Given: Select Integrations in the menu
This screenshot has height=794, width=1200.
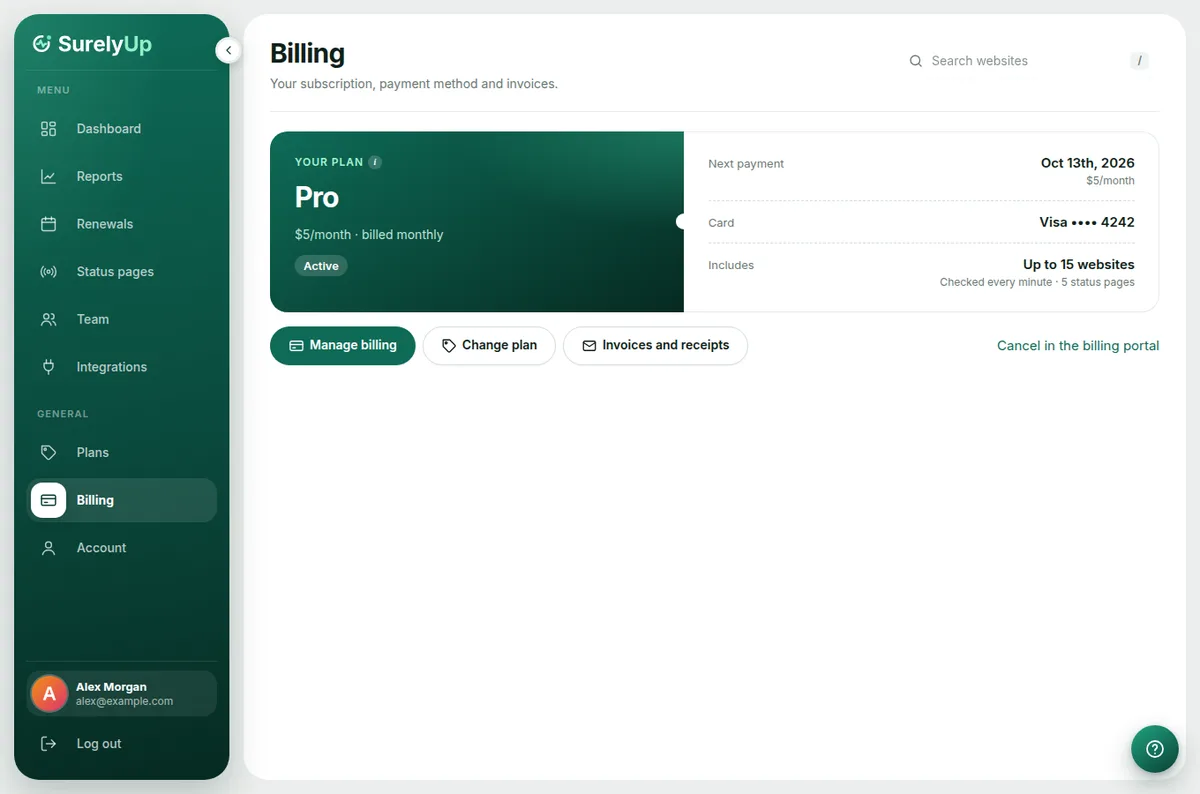Looking at the screenshot, I should click(122, 367).
